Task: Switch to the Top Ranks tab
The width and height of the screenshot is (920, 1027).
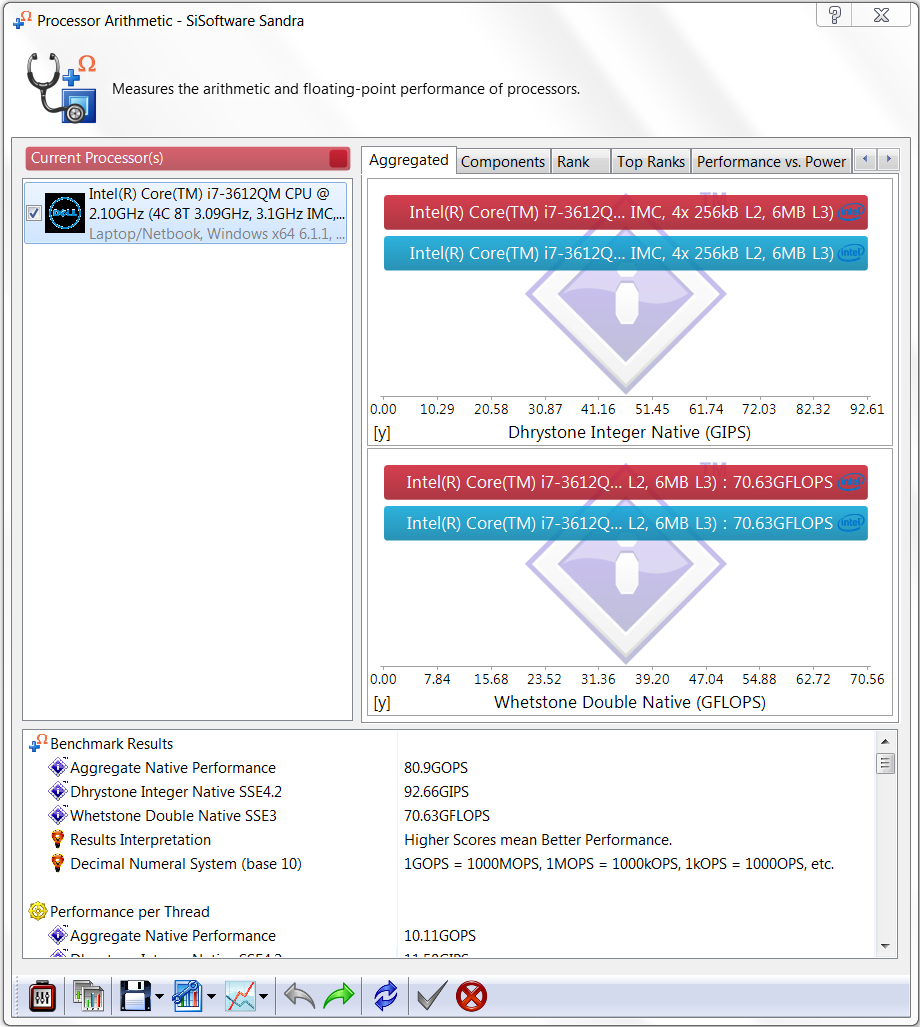Action: pos(651,162)
